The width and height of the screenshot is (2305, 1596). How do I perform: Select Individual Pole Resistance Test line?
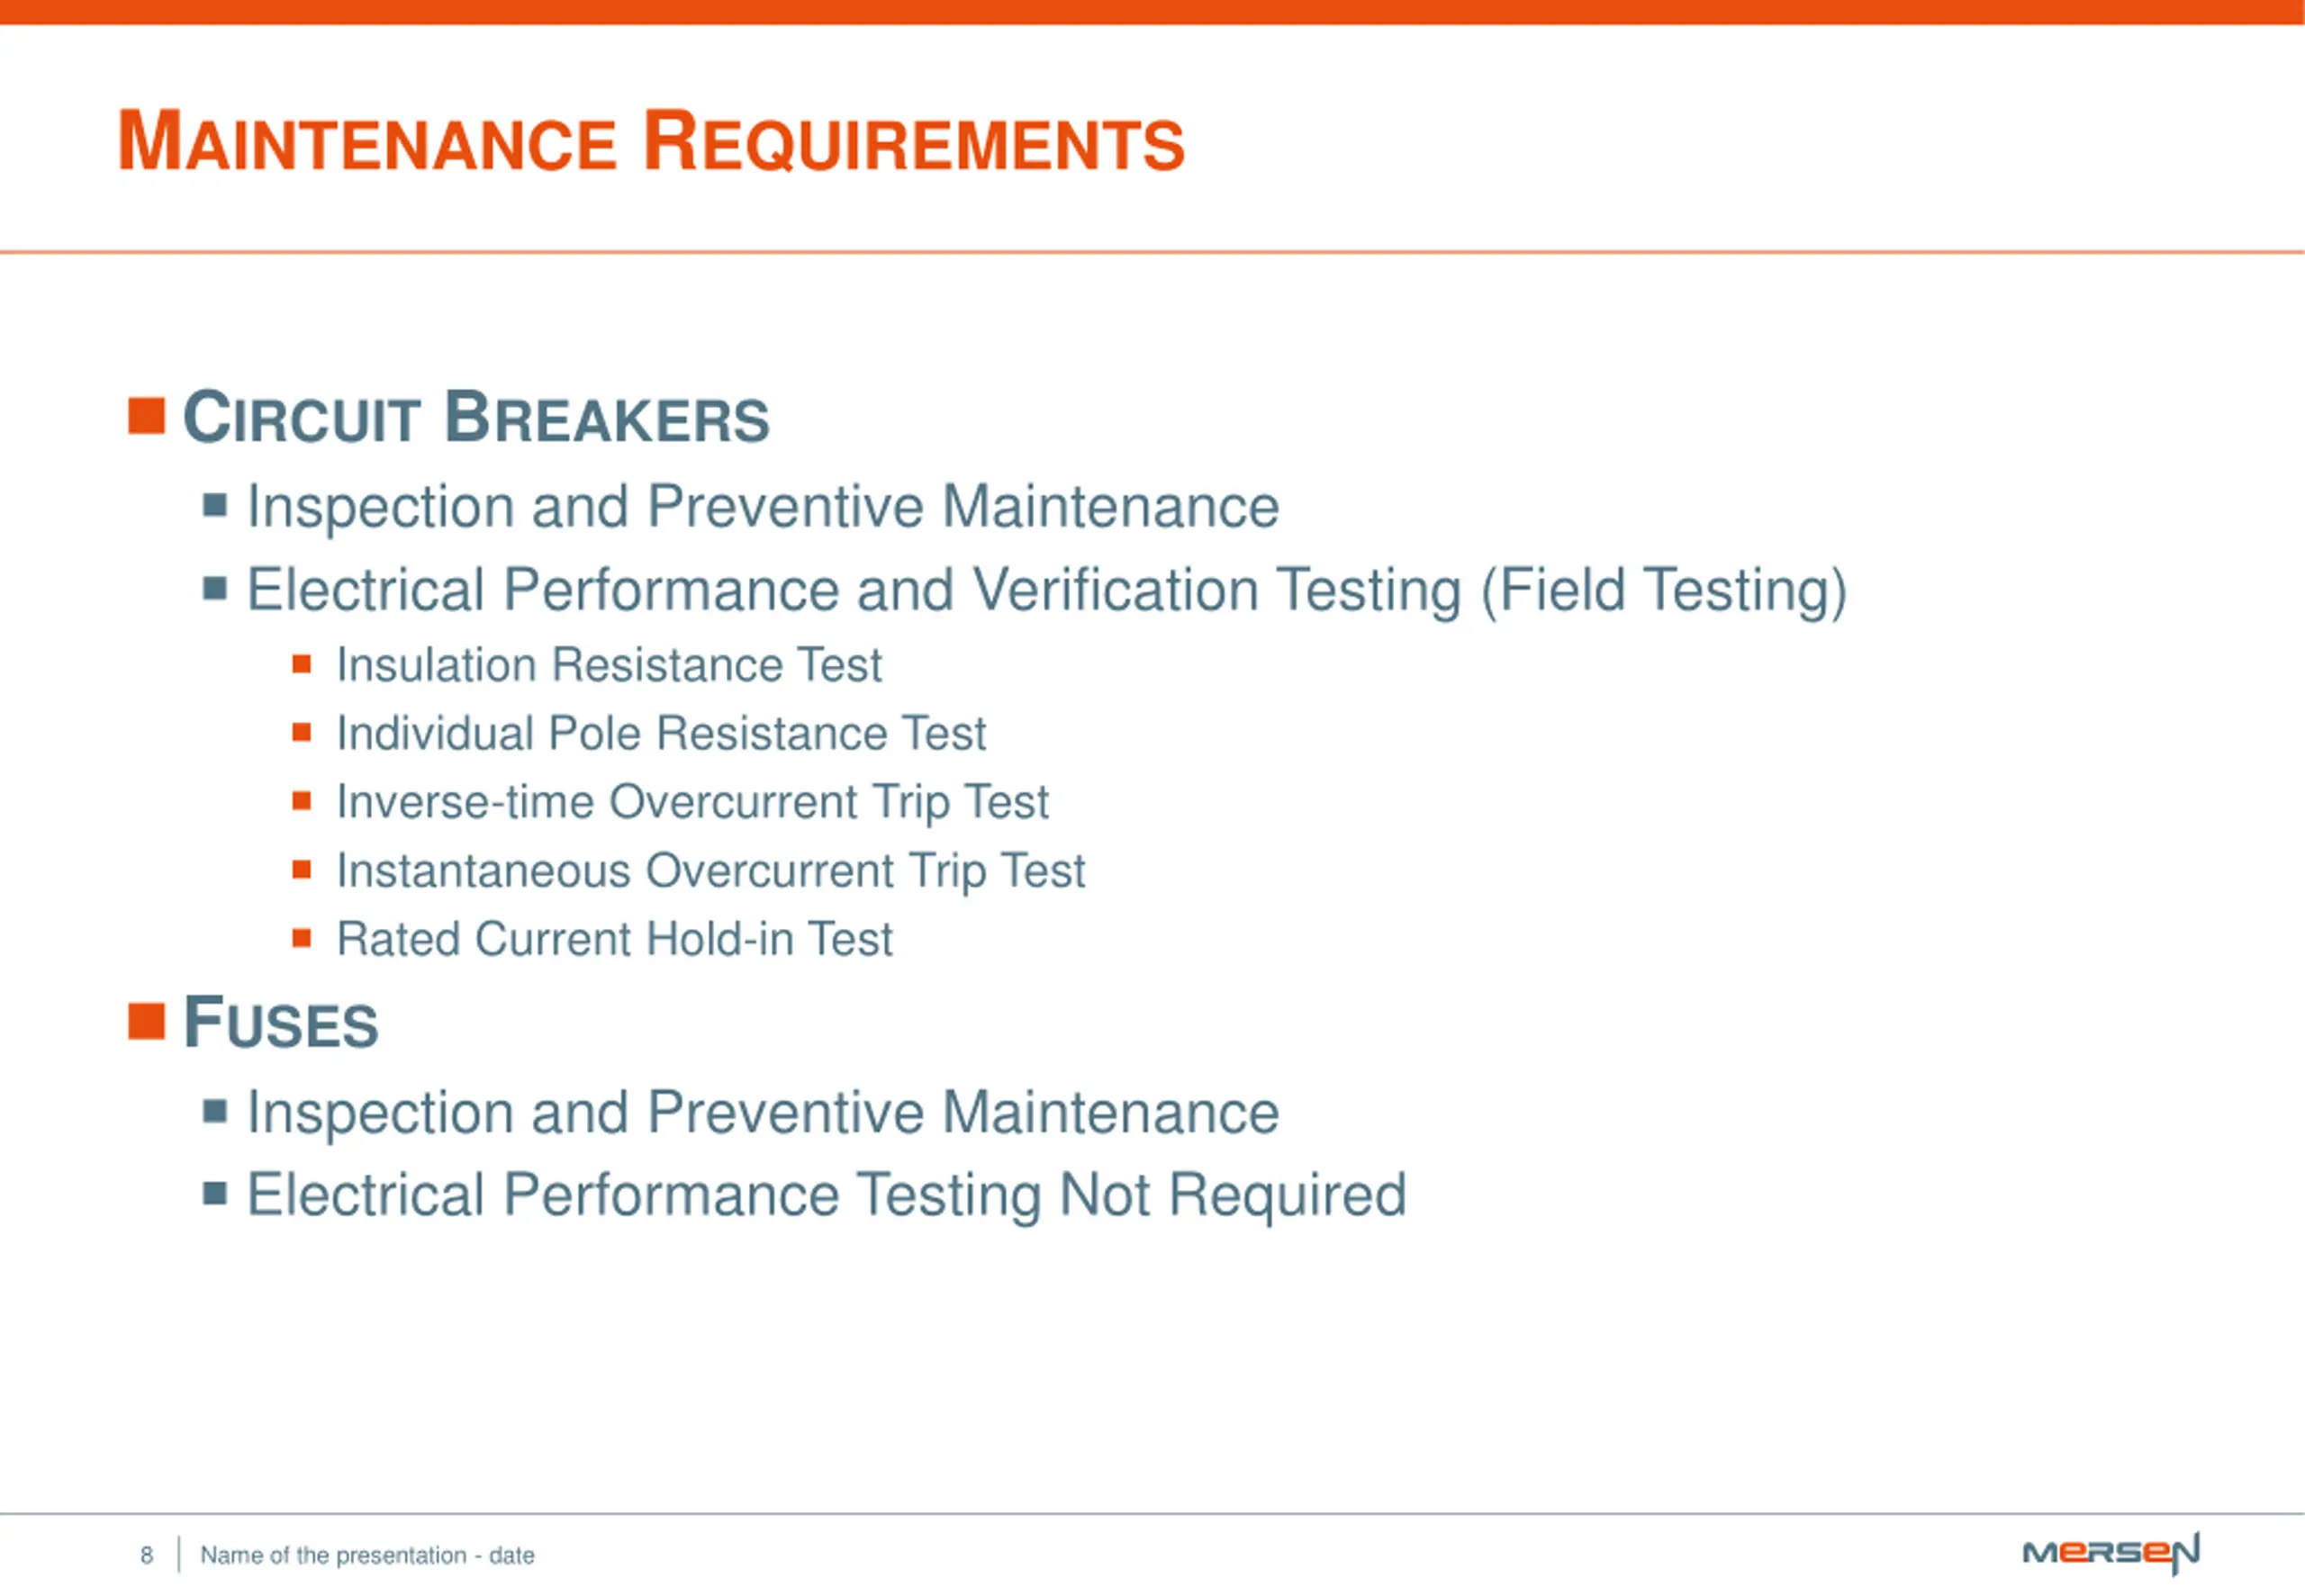[x=661, y=733]
